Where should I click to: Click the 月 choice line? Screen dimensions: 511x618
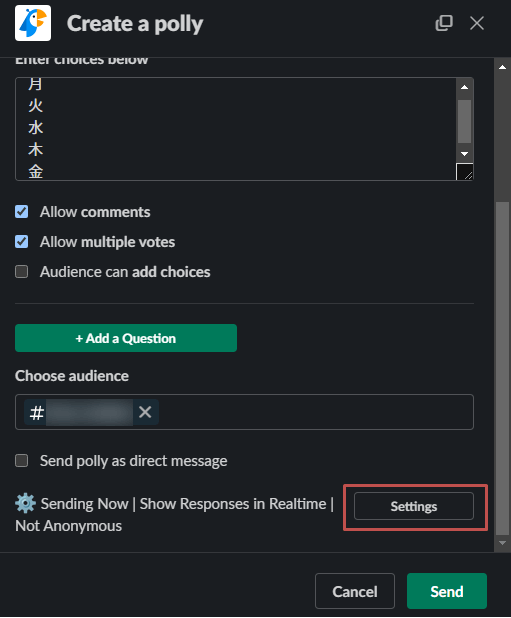(35, 84)
